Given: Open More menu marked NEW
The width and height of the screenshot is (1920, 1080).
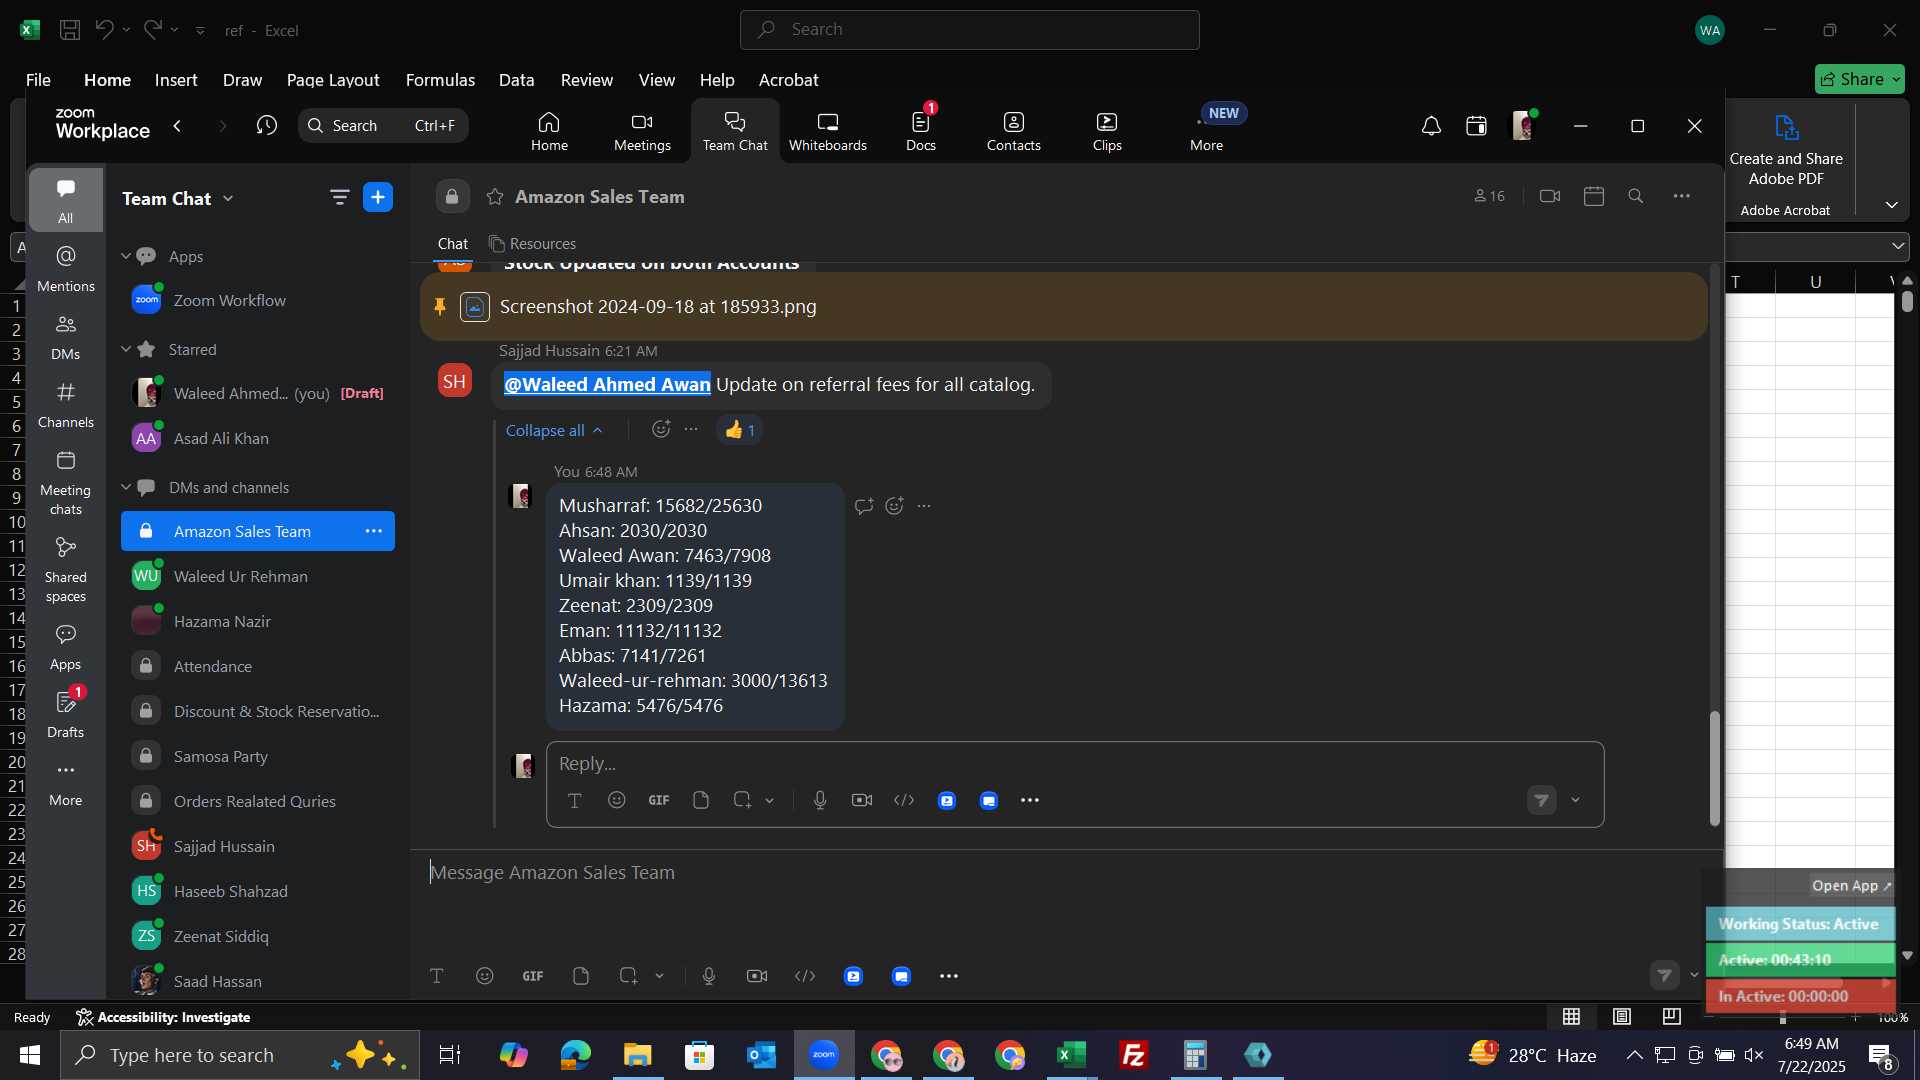Looking at the screenshot, I should pyautogui.click(x=1207, y=131).
